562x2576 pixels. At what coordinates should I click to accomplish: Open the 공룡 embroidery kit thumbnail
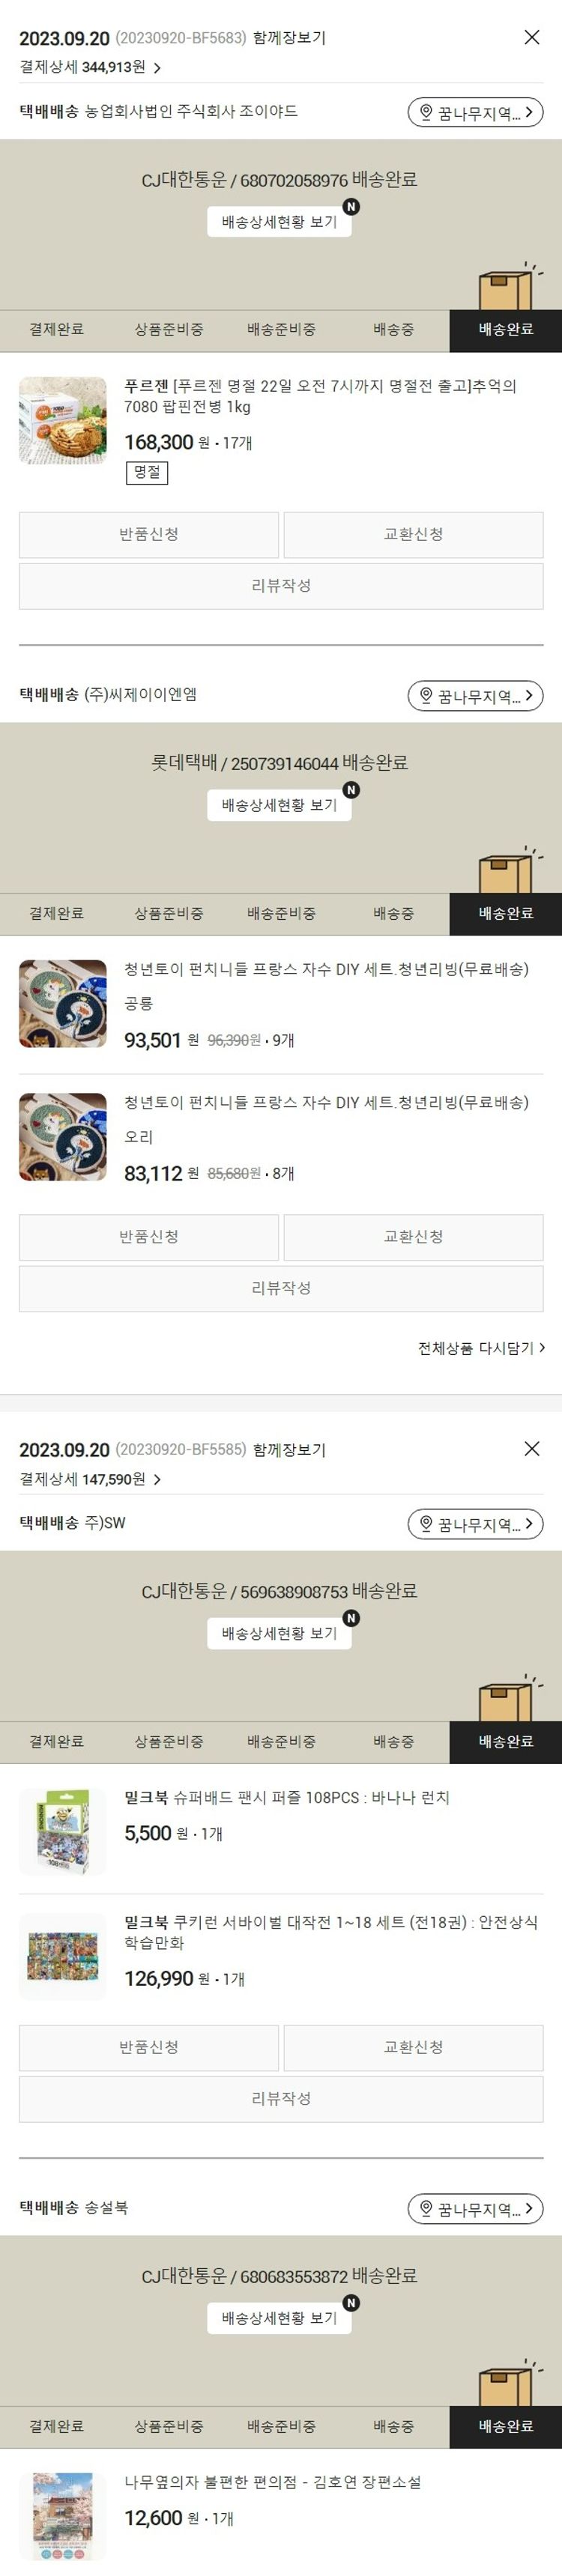pyautogui.click(x=62, y=1003)
